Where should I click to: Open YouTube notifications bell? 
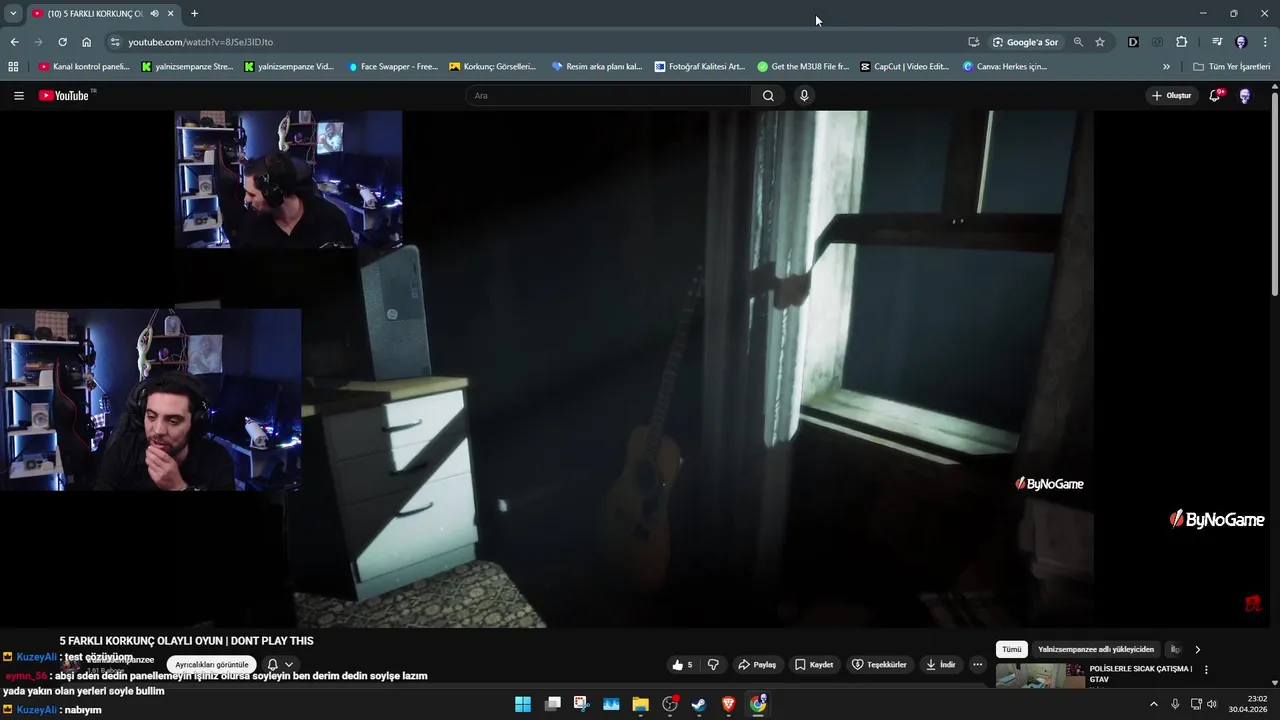pyautogui.click(x=1215, y=96)
